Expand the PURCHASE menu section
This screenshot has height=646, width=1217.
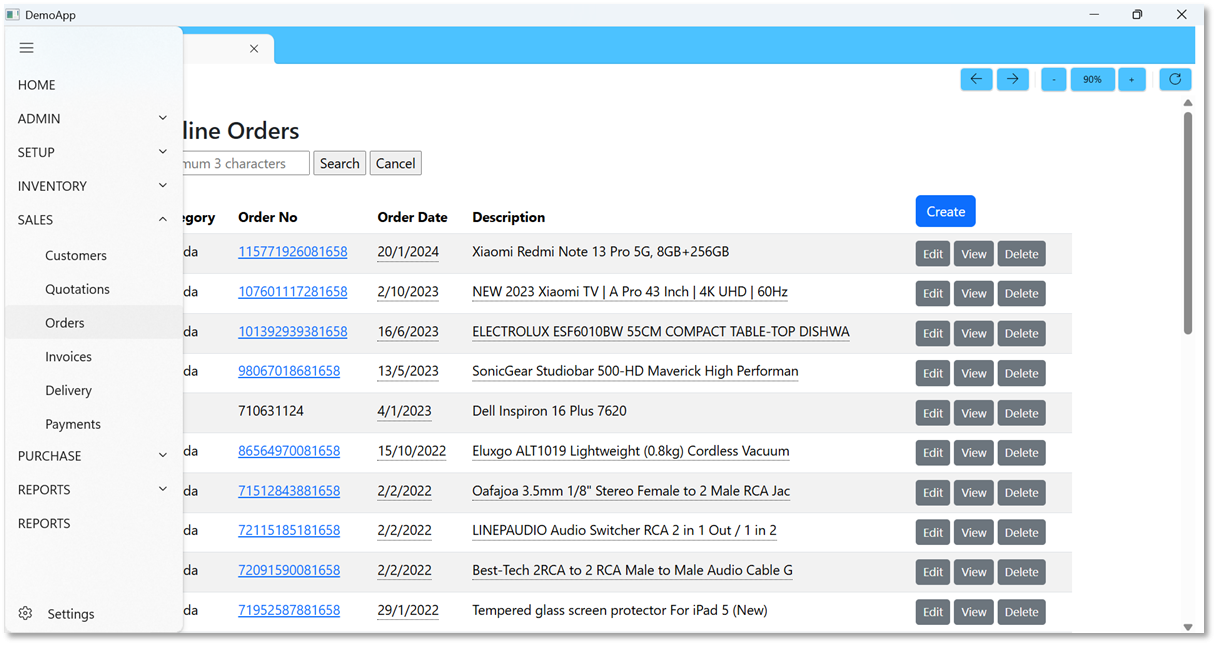92,456
